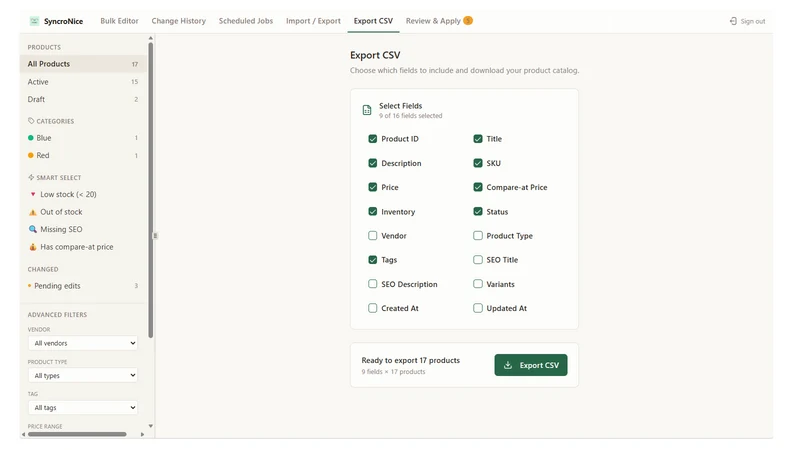Open the All types dropdown
Image resolution: width=800 pixels, height=450 pixels.
click(x=83, y=376)
